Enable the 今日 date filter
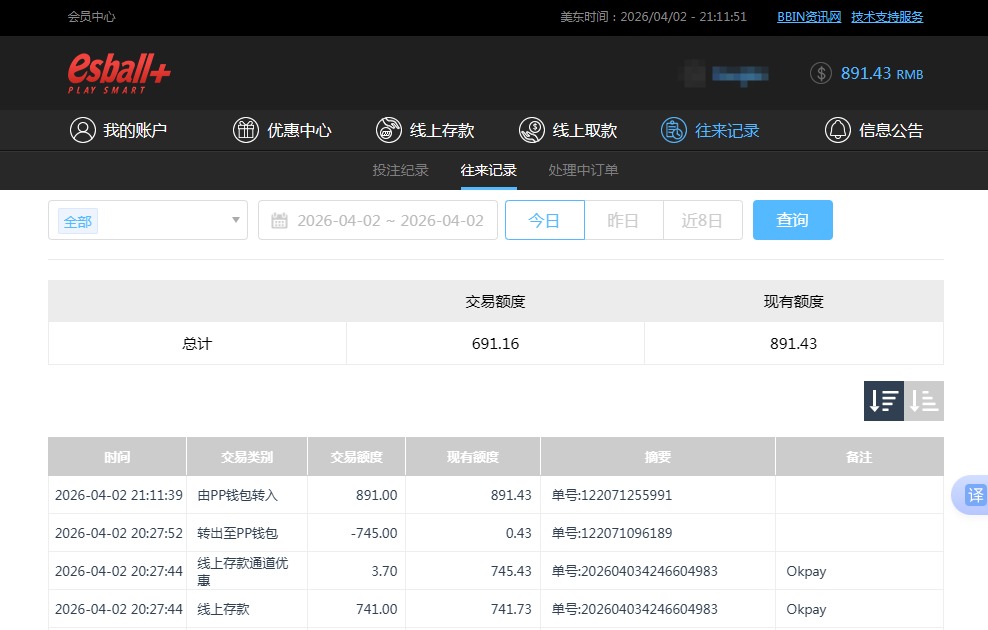The width and height of the screenshot is (988, 630). pos(544,219)
